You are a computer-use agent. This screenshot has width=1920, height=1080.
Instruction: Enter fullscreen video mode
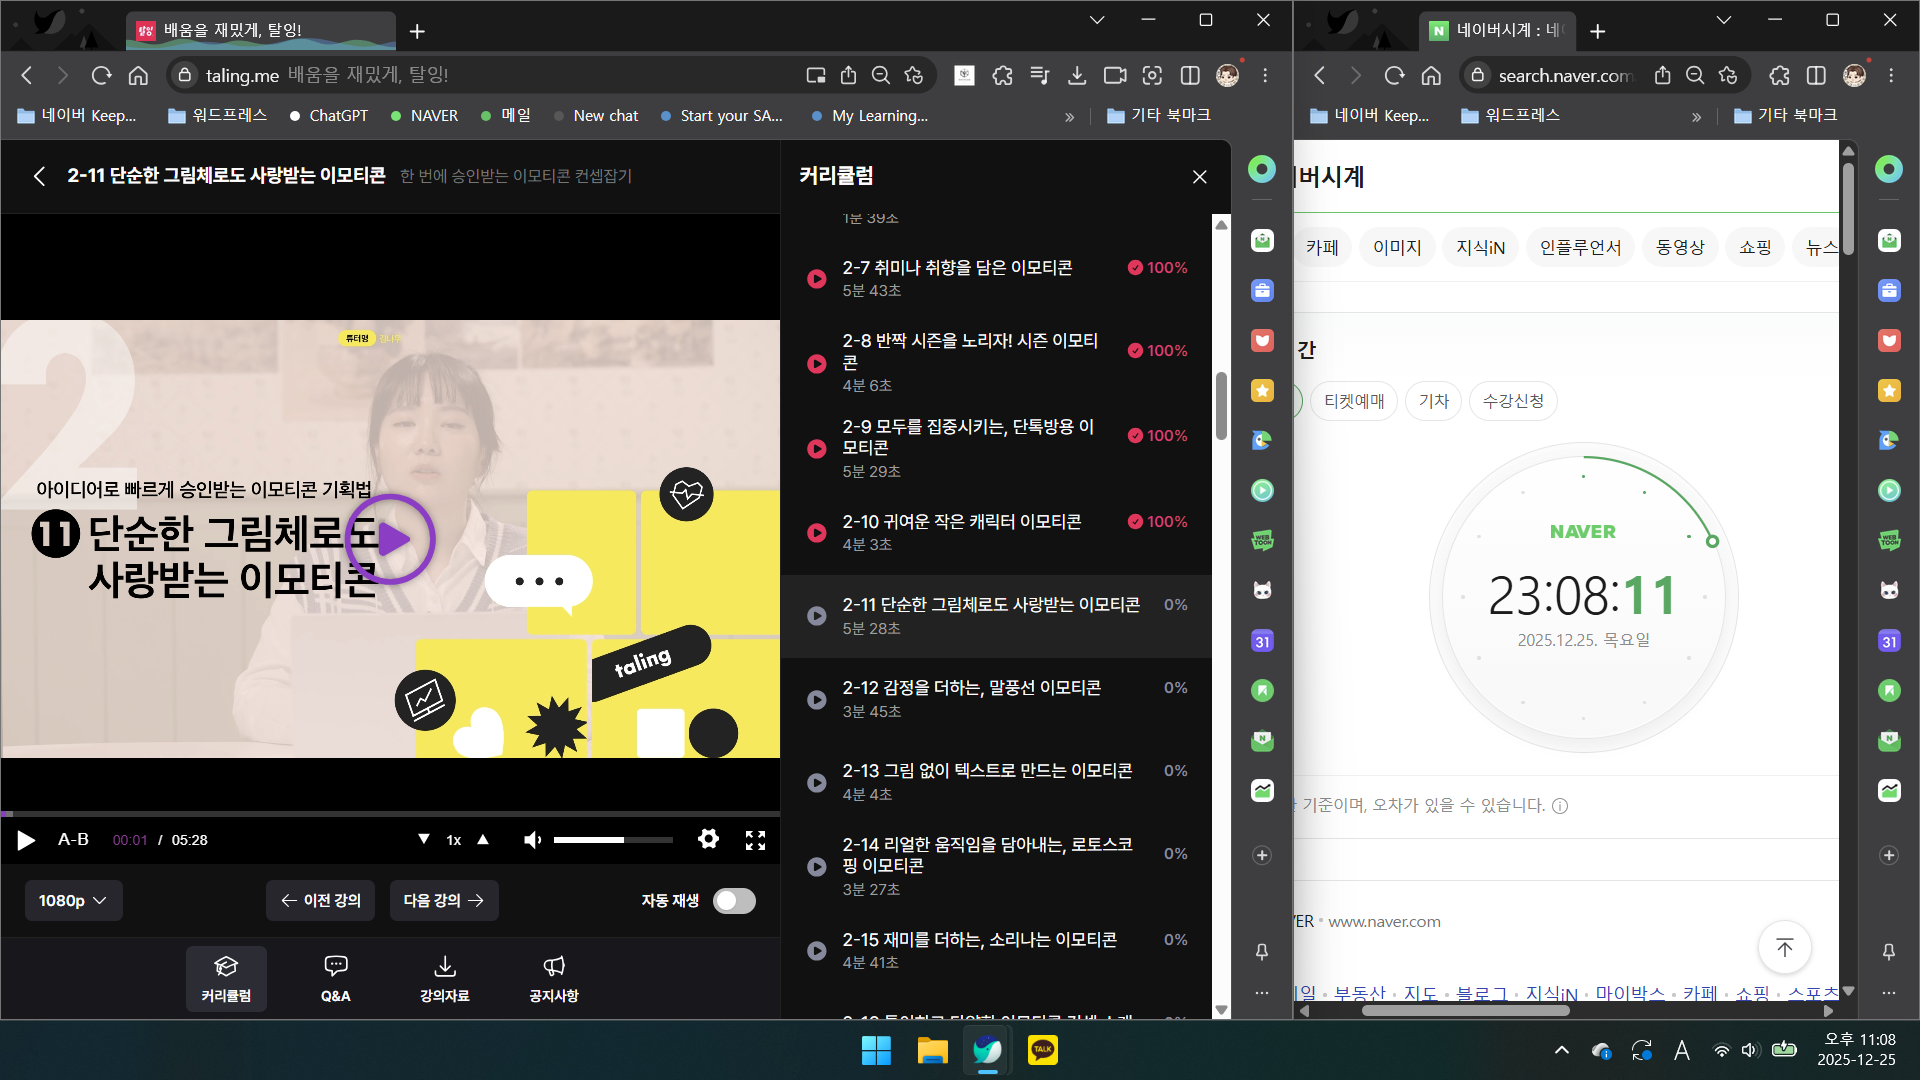pyautogui.click(x=755, y=840)
